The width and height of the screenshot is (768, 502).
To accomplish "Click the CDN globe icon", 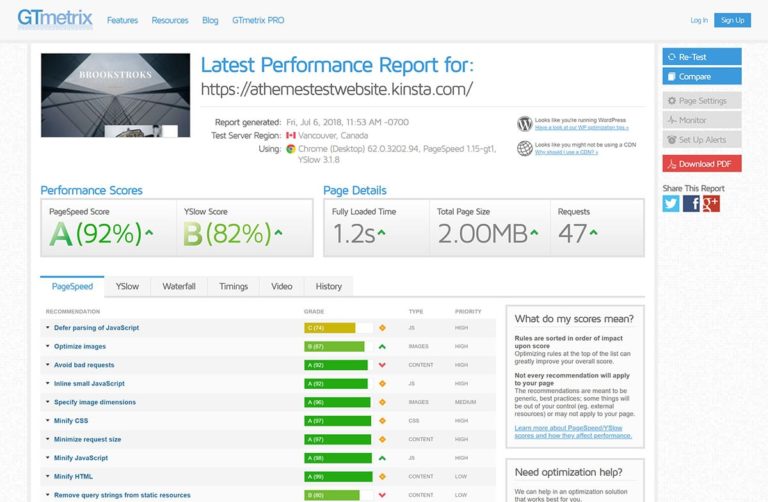I will [x=524, y=149].
